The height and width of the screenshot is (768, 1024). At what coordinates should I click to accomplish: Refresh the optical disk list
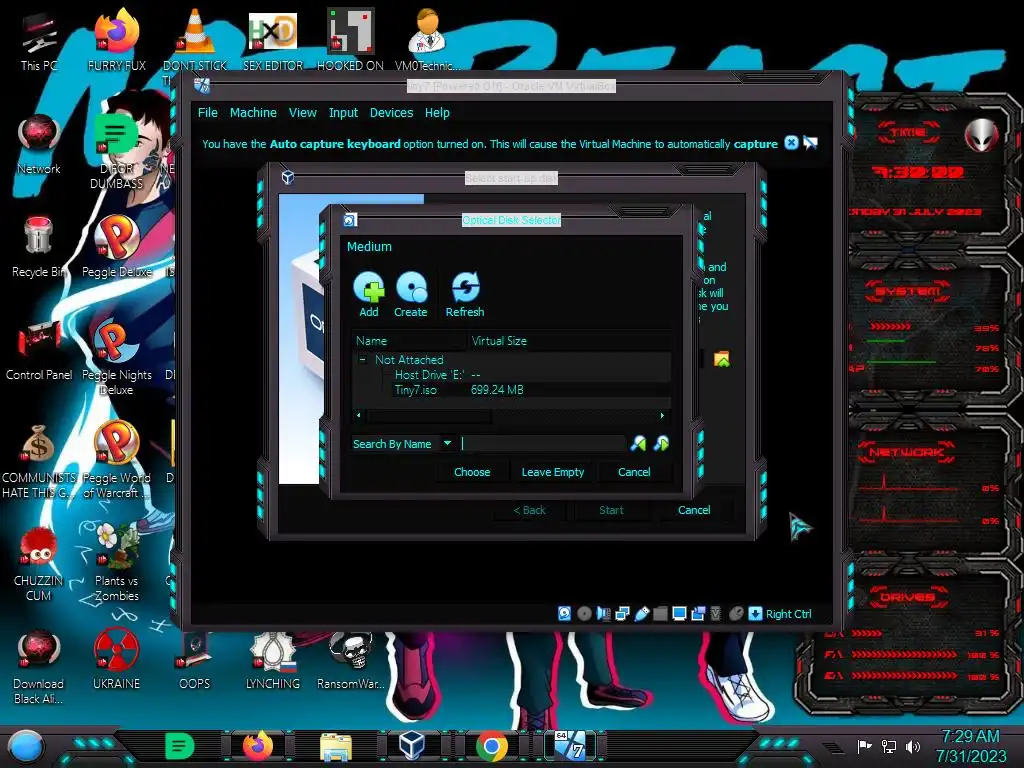(x=465, y=287)
